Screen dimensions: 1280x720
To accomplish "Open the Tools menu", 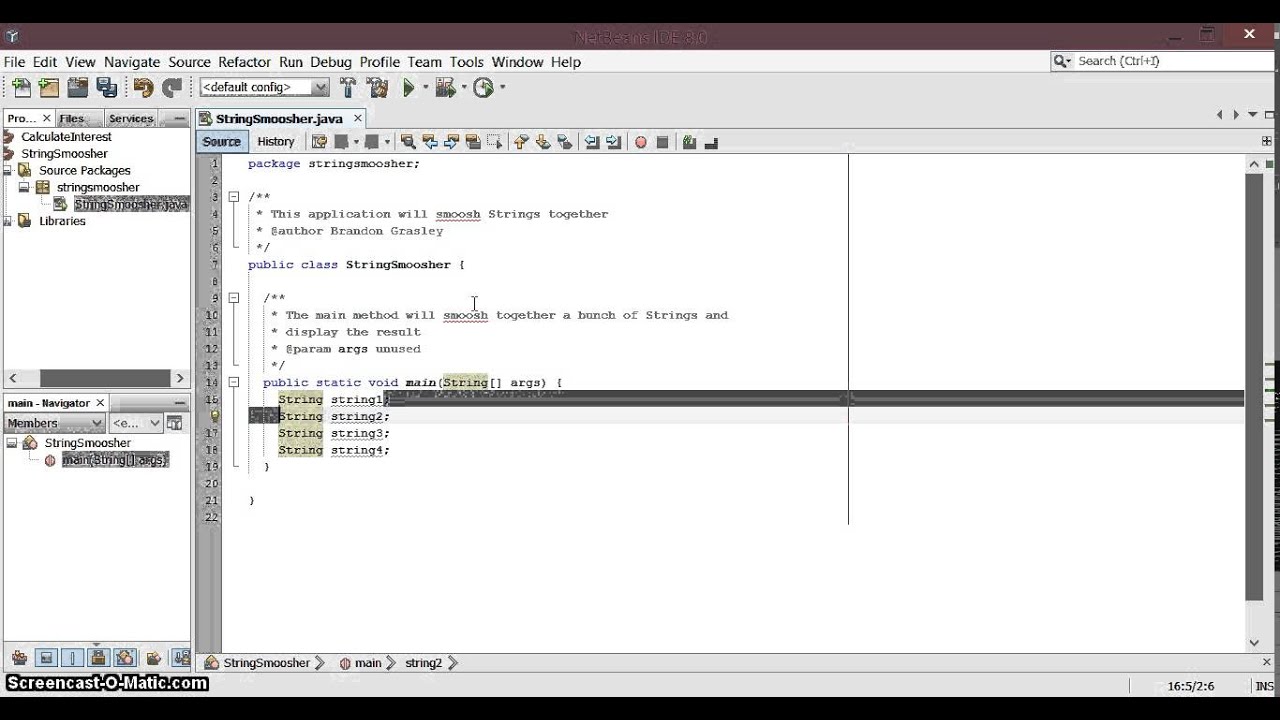I will coord(466,62).
